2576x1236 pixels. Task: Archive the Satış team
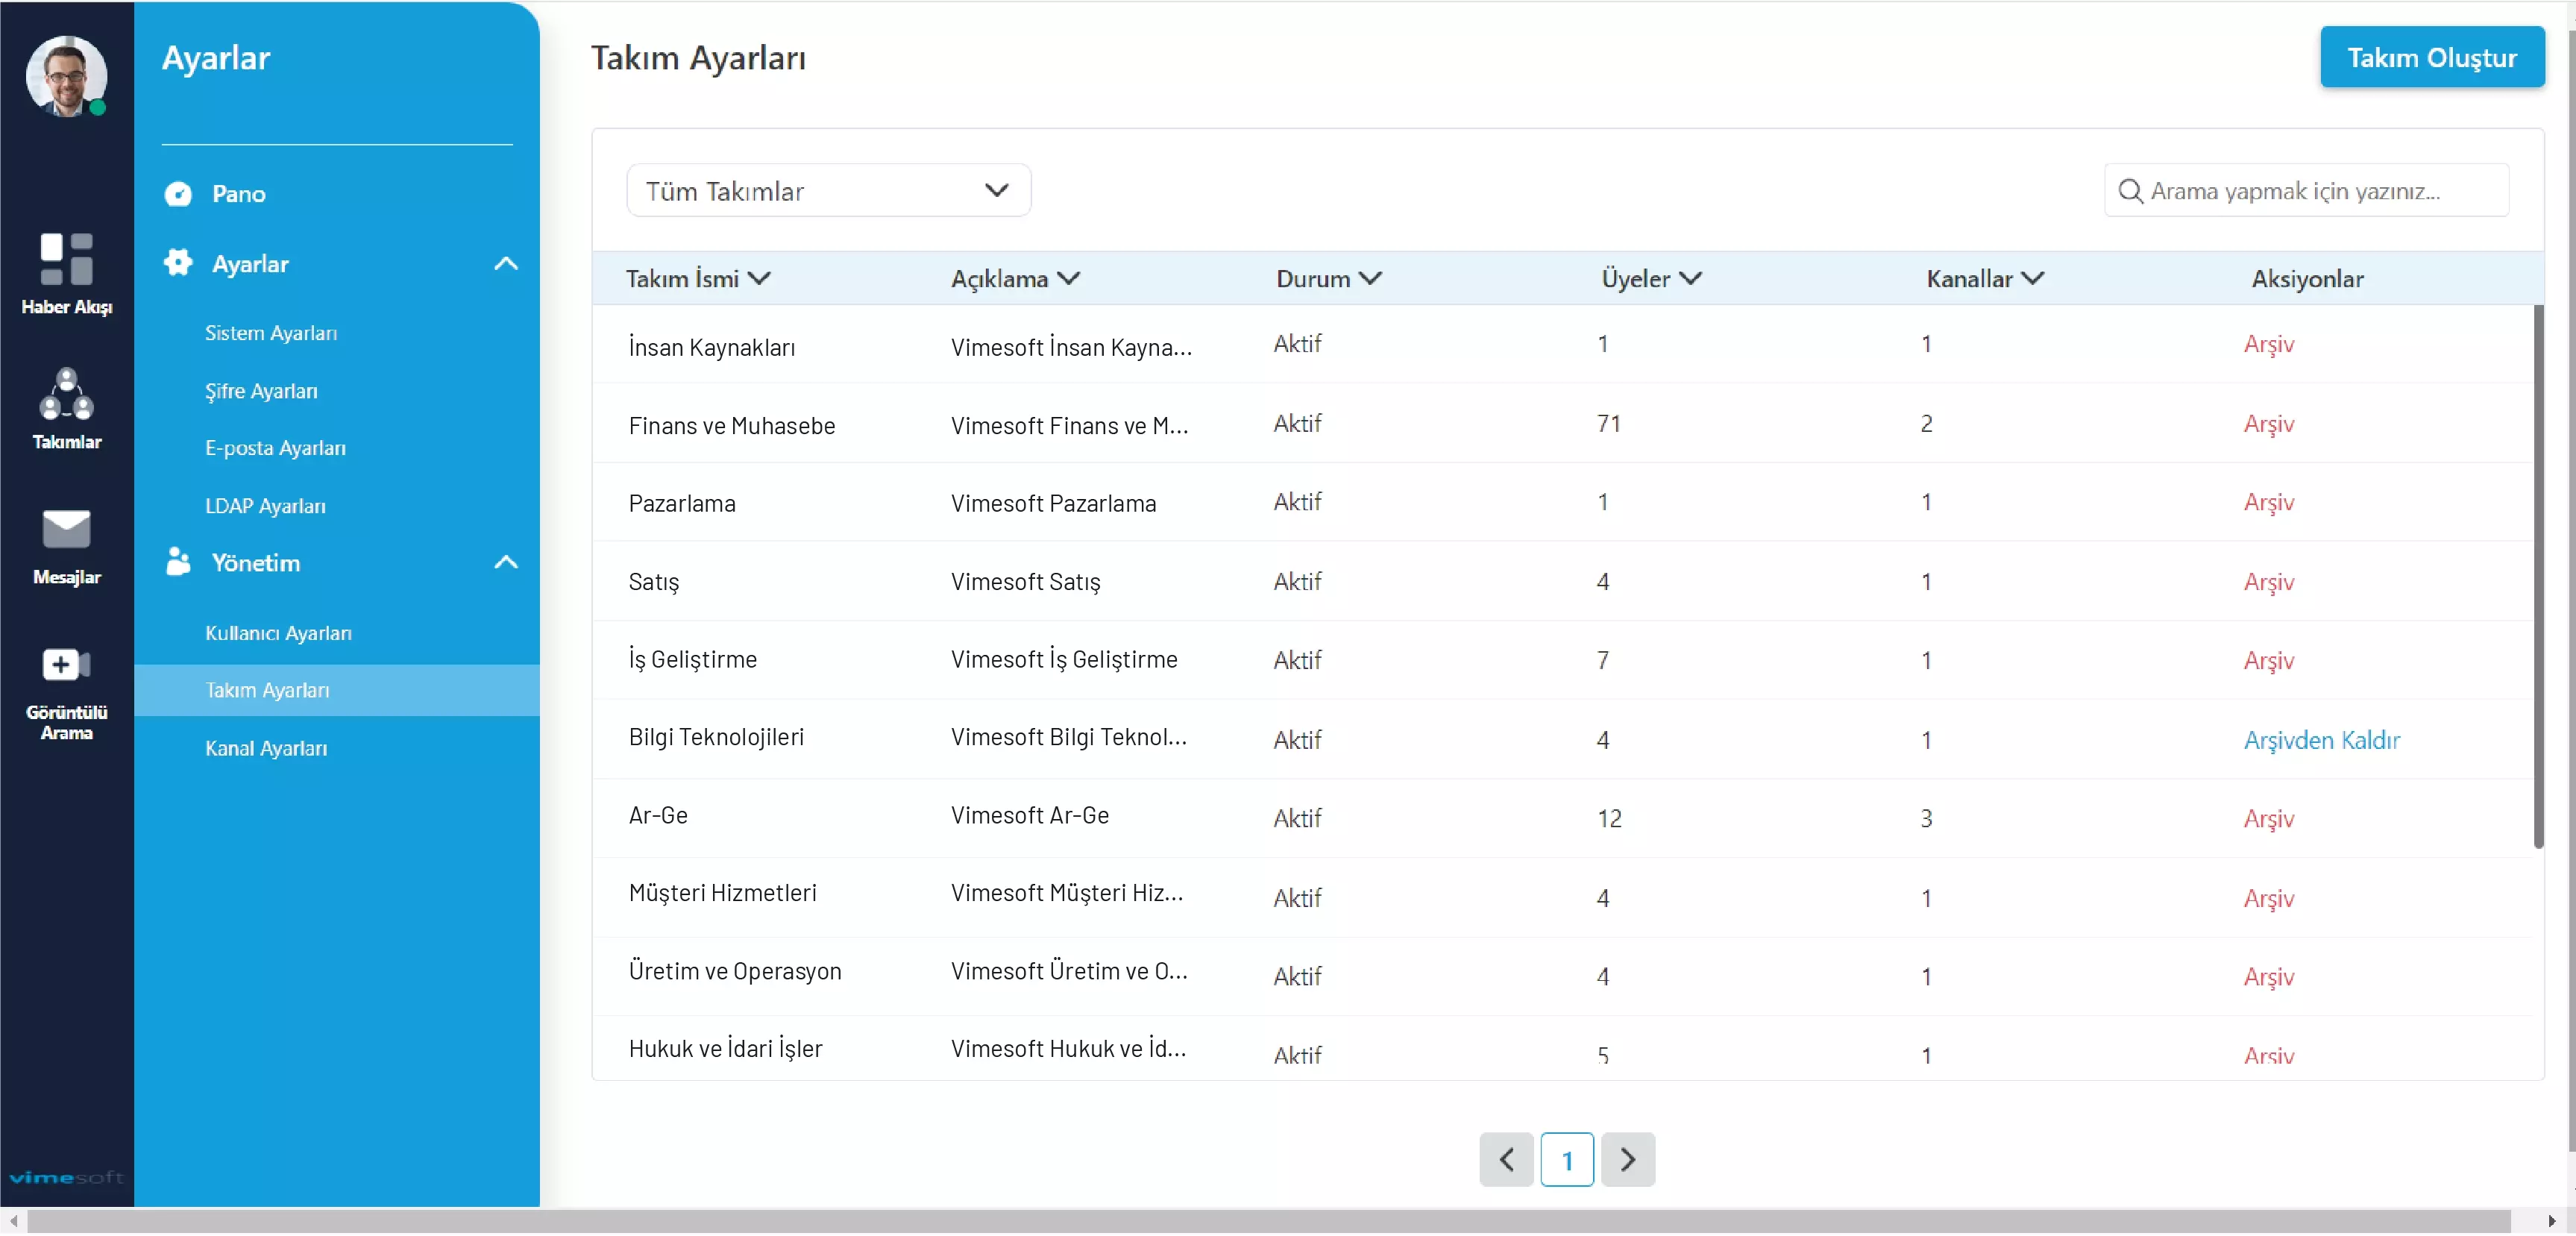[x=2268, y=582]
